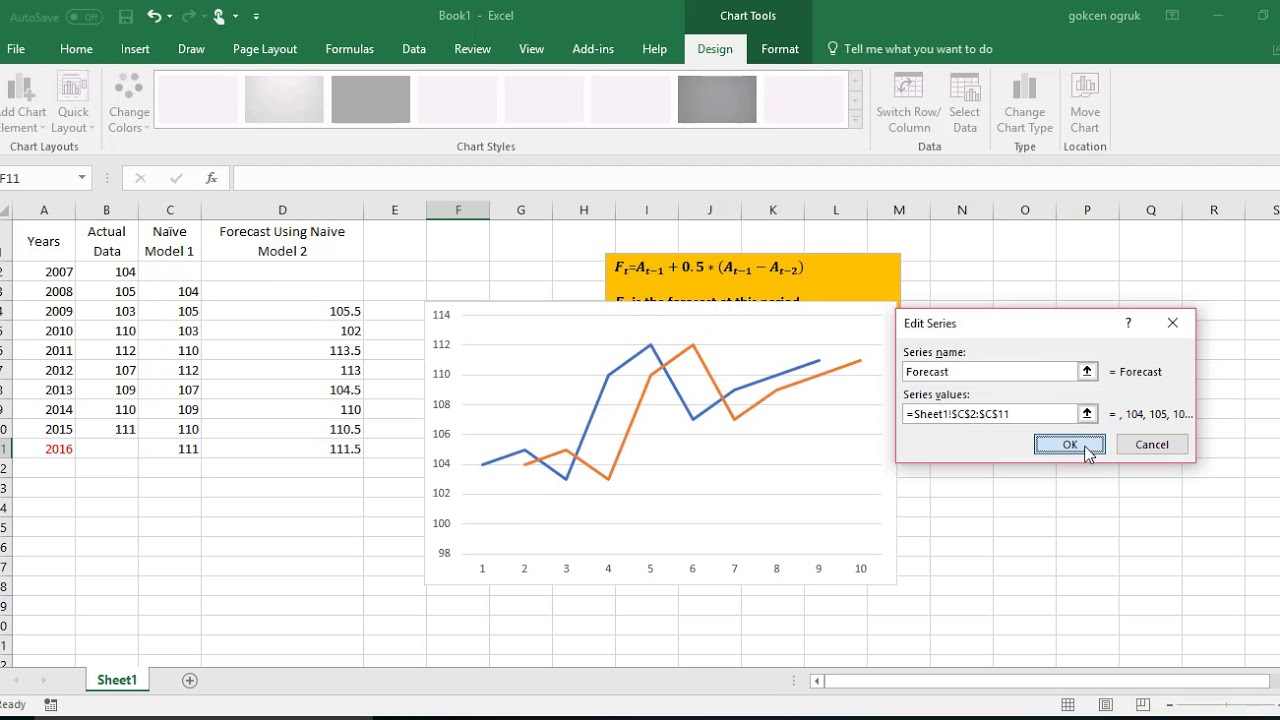Screen dimensions: 1280x720
Task: Expand the chart styles gallery
Action: [x=855, y=120]
